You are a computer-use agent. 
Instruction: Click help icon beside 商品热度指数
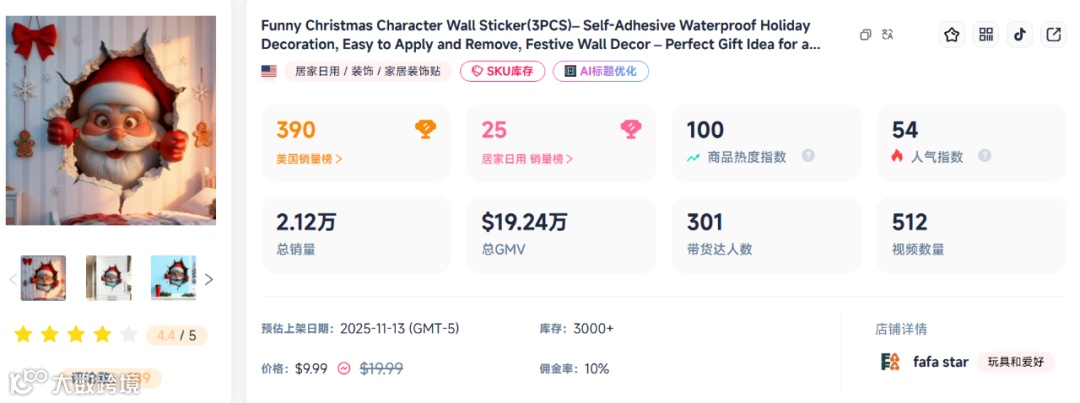pos(808,156)
